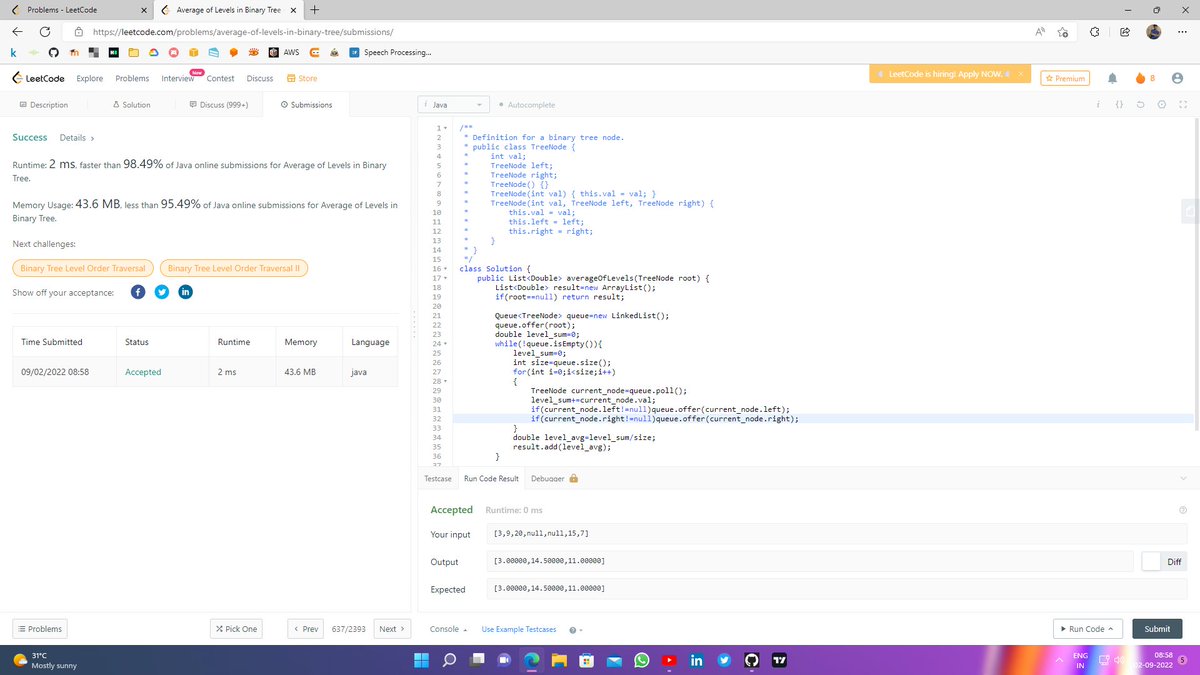Fold the Solution class at line 16
Viewport: 1200px width, 675px height.
click(x=445, y=269)
